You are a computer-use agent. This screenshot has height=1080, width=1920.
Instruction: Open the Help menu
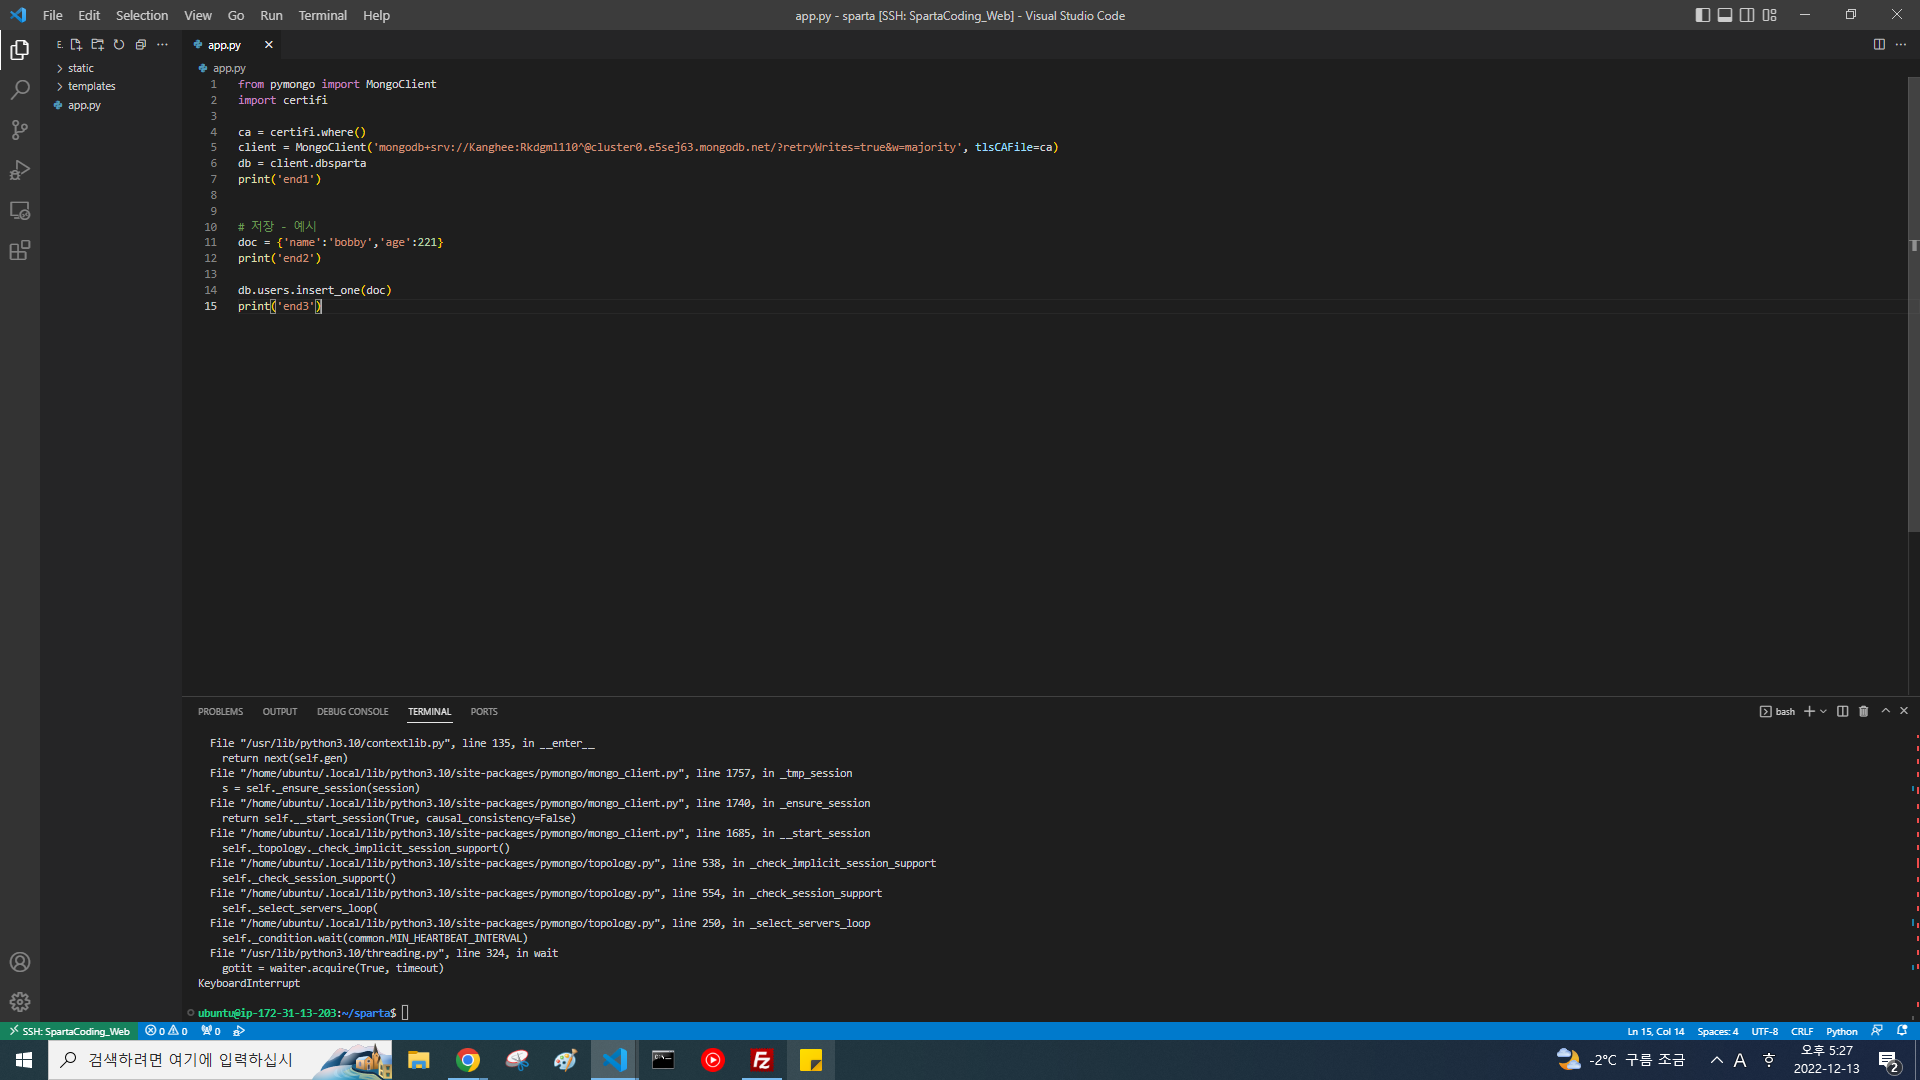376,15
